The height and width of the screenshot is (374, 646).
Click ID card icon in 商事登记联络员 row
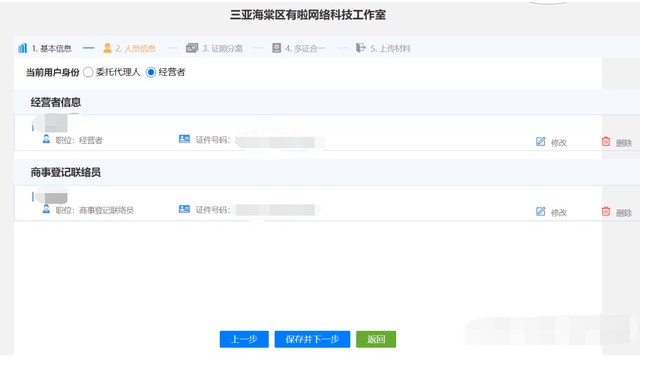point(184,209)
